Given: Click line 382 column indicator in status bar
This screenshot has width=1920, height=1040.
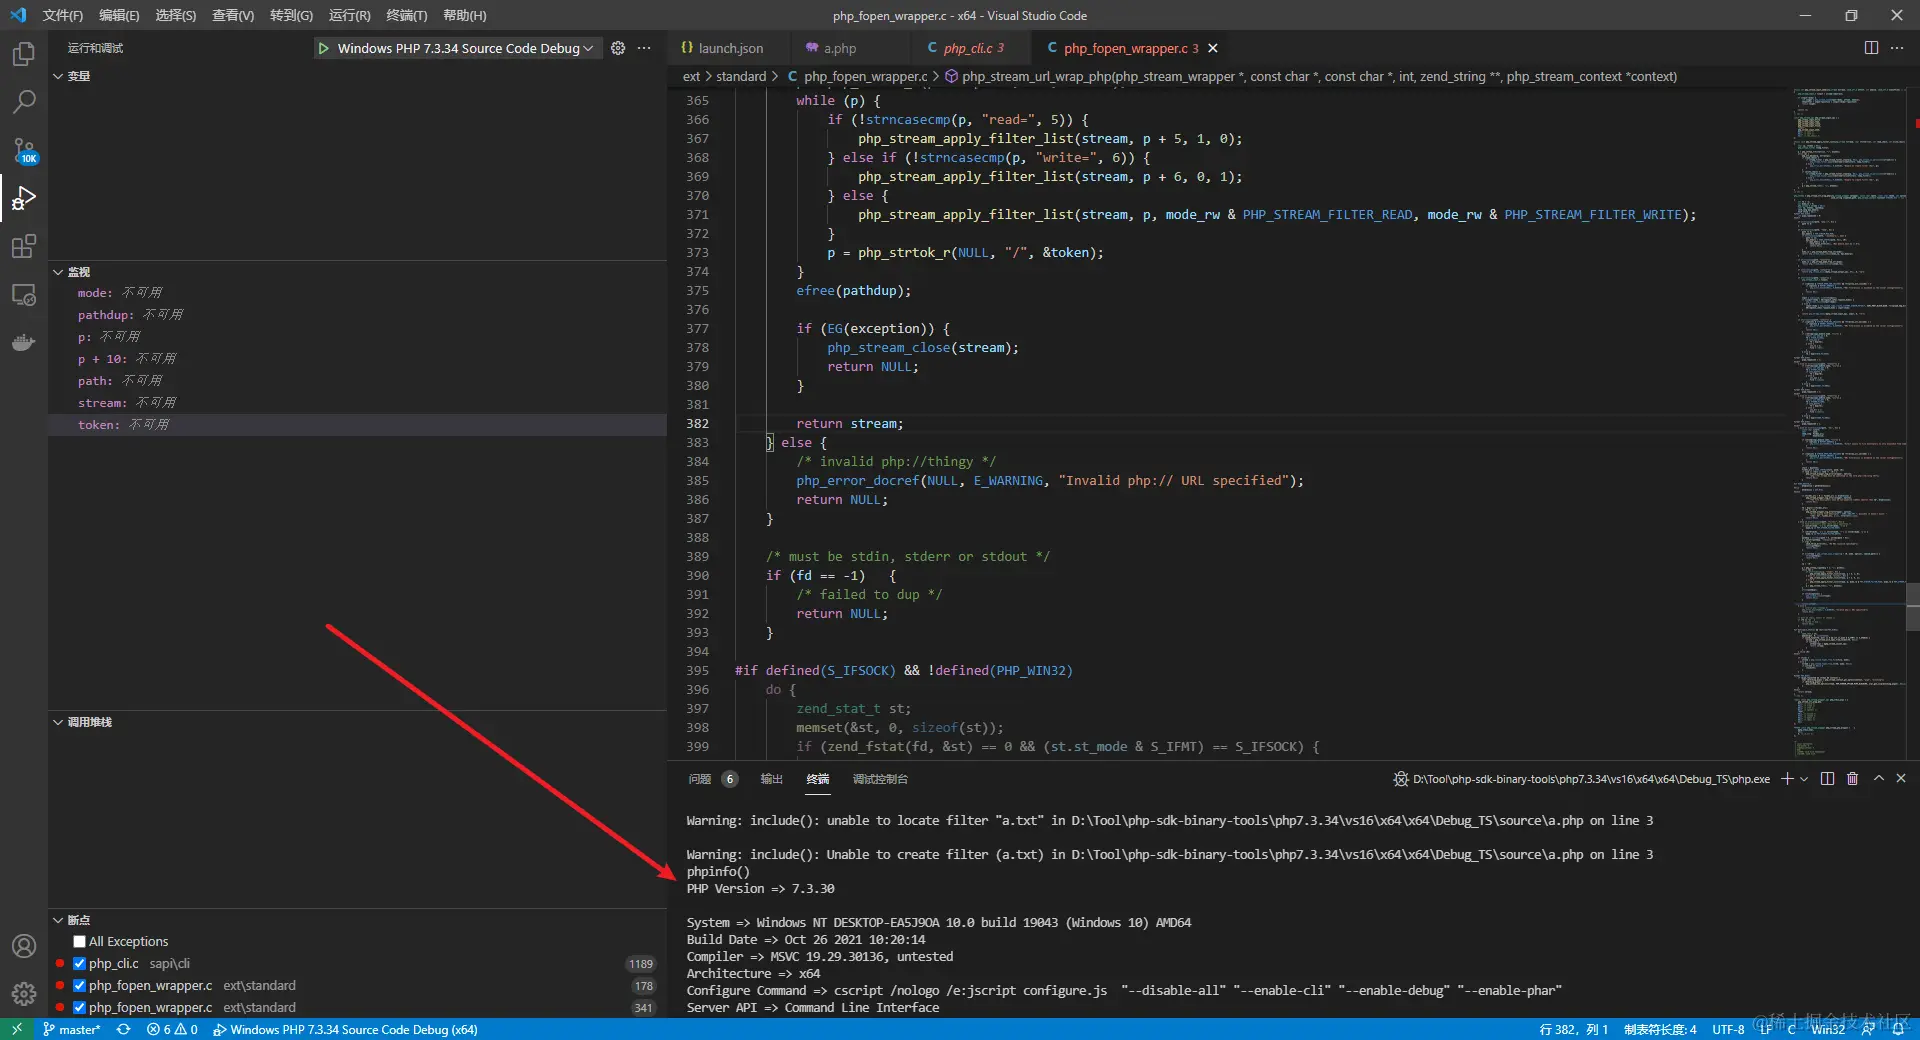Looking at the screenshot, I should click(x=1574, y=1029).
